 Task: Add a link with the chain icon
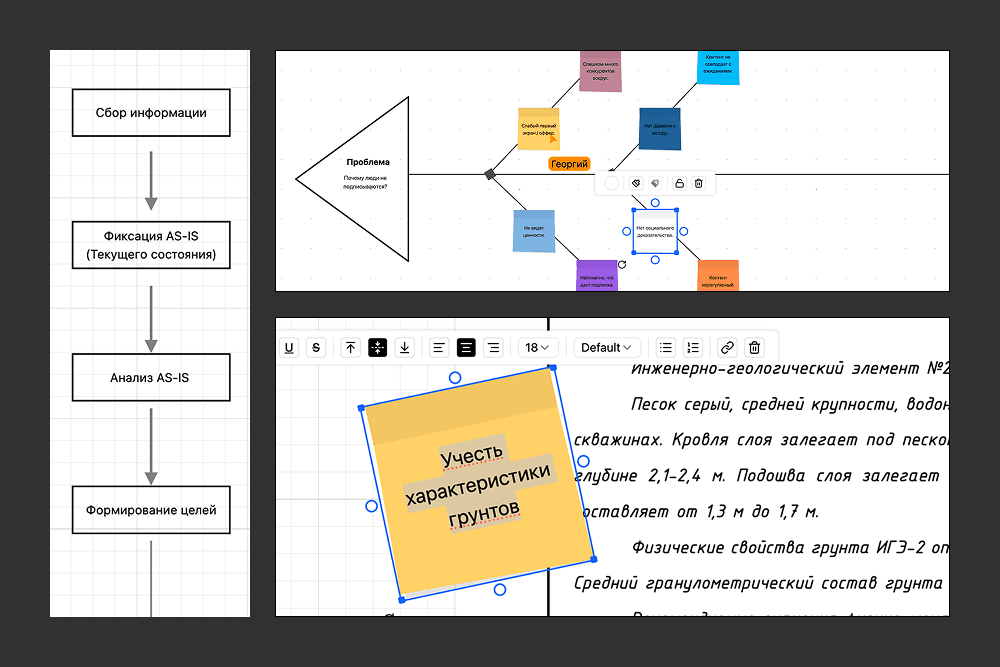[728, 348]
